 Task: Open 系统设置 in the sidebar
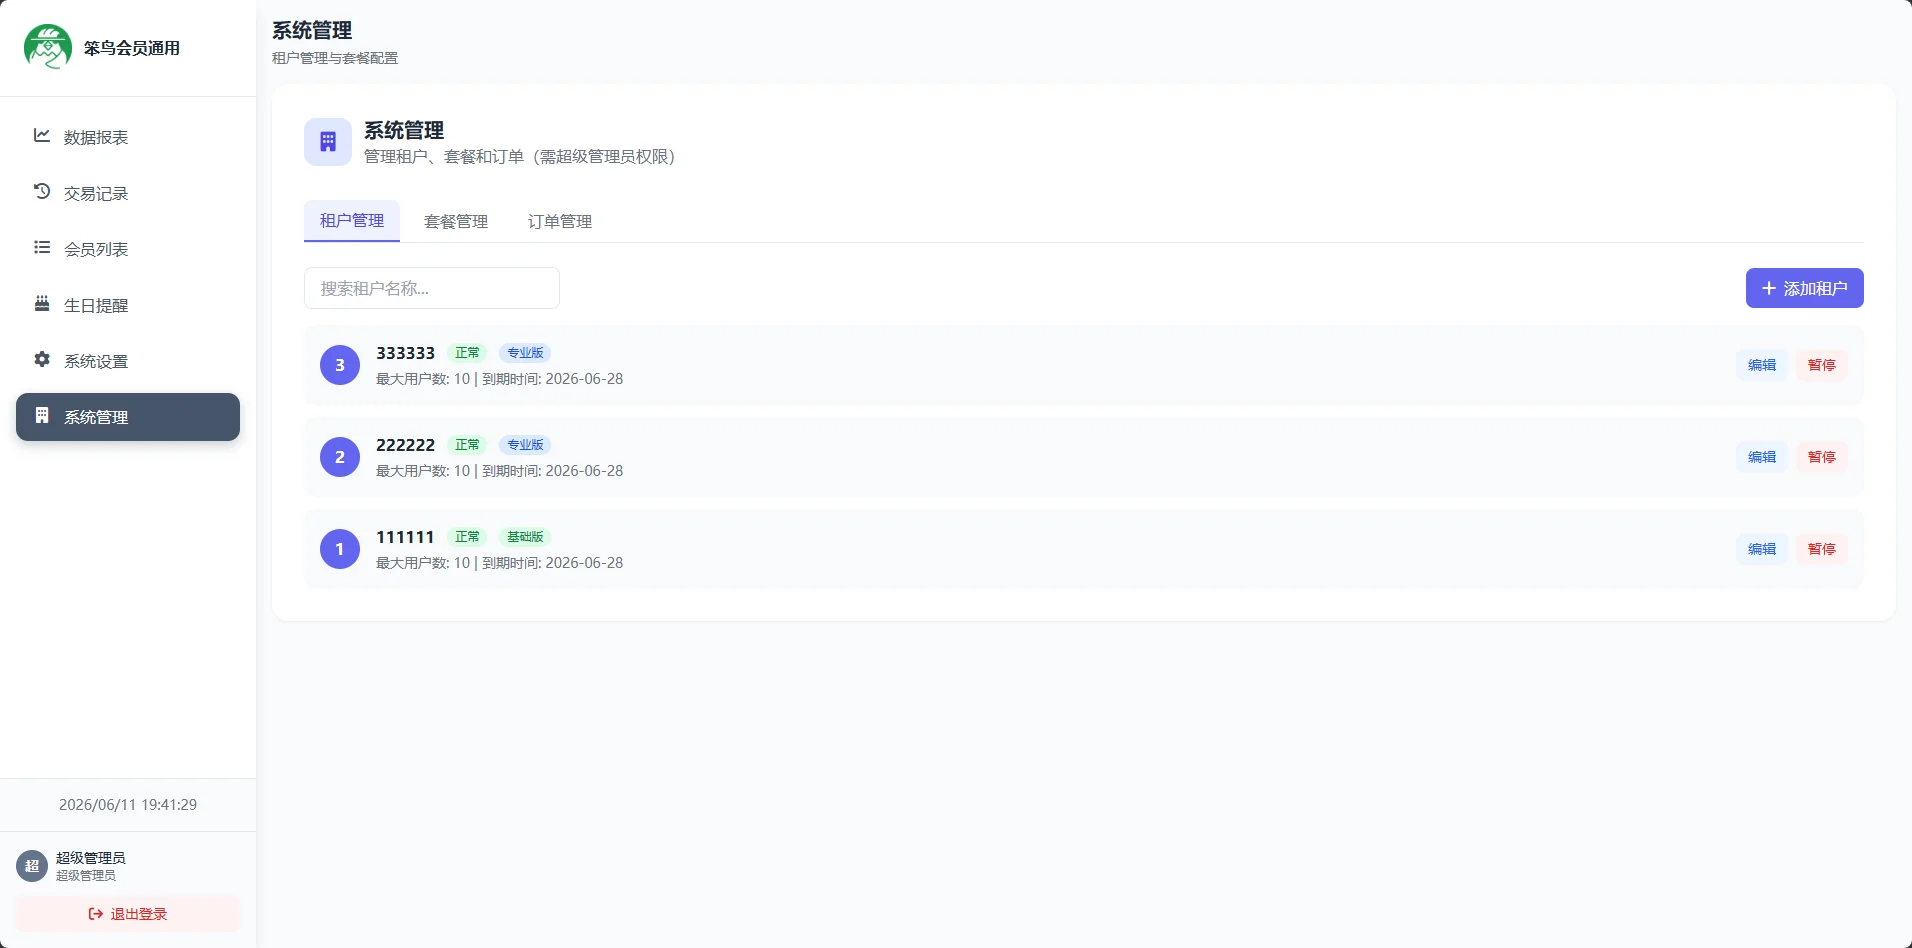pyautogui.click(x=128, y=361)
